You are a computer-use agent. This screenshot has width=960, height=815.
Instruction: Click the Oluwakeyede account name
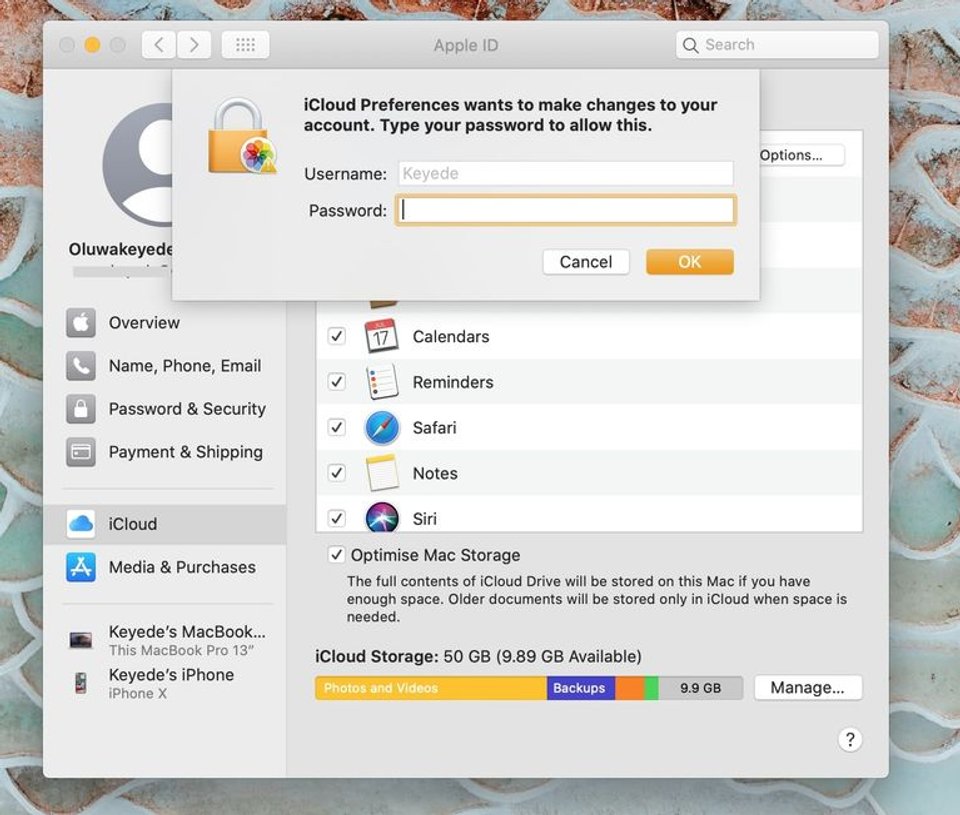click(x=121, y=249)
